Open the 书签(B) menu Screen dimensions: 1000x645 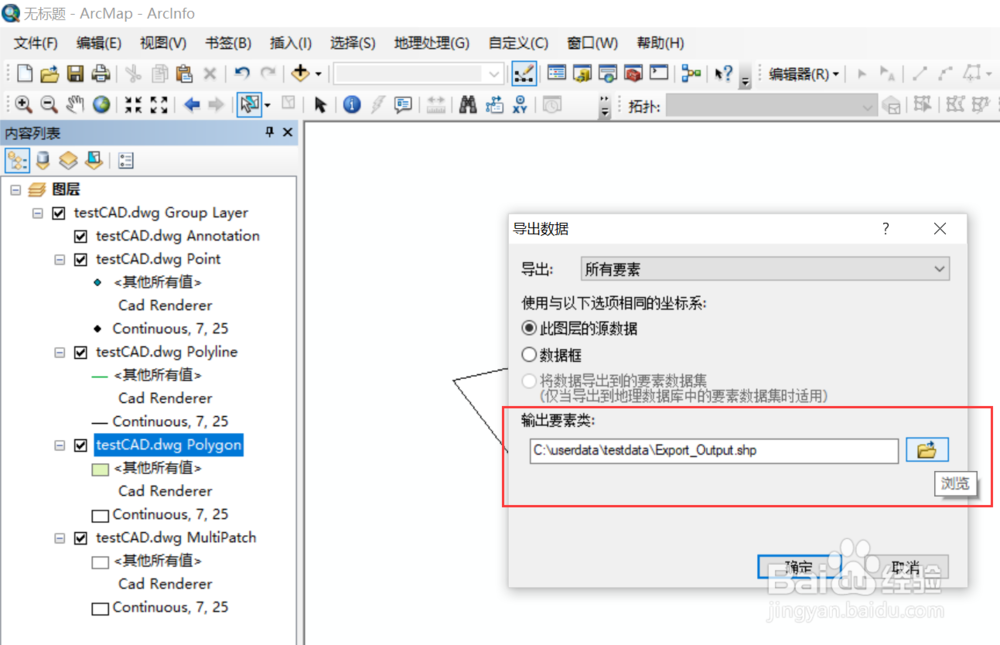228,43
